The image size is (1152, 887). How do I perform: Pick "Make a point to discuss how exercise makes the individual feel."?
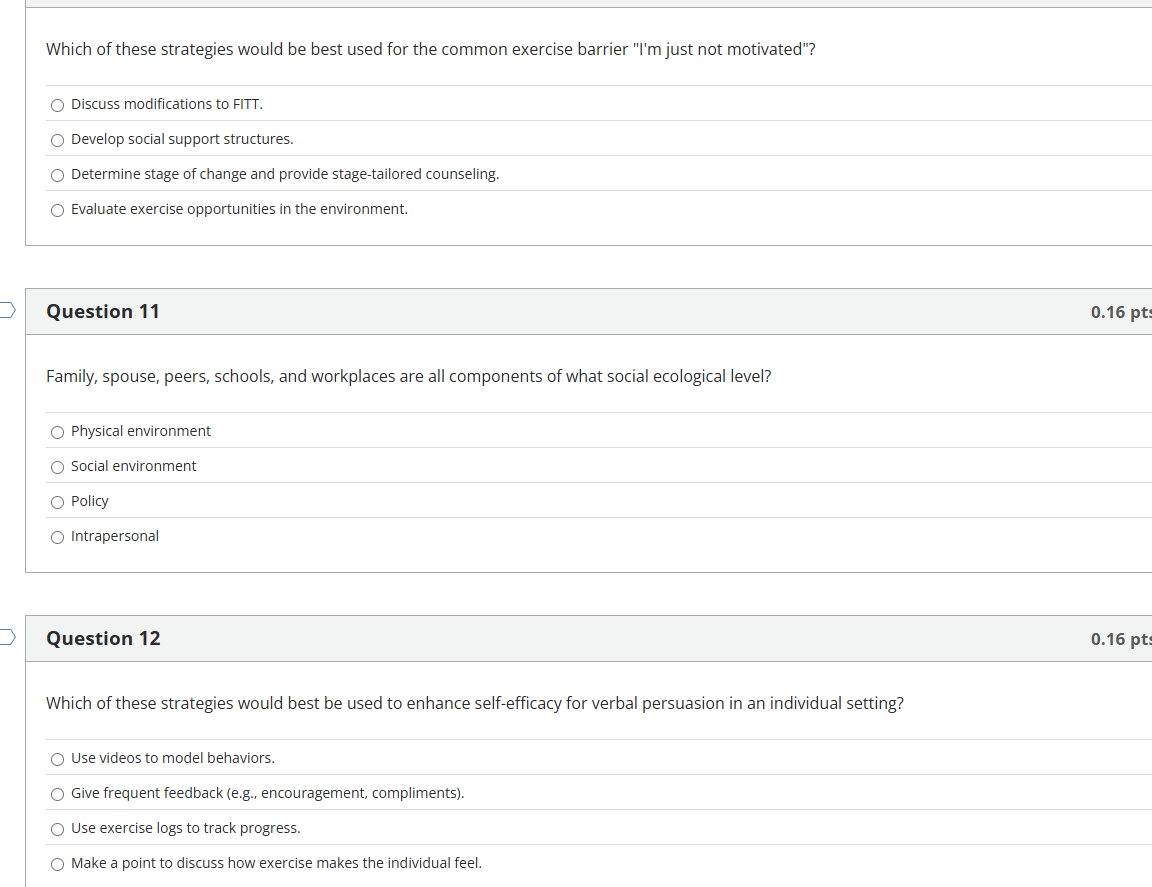coord(57,864)
